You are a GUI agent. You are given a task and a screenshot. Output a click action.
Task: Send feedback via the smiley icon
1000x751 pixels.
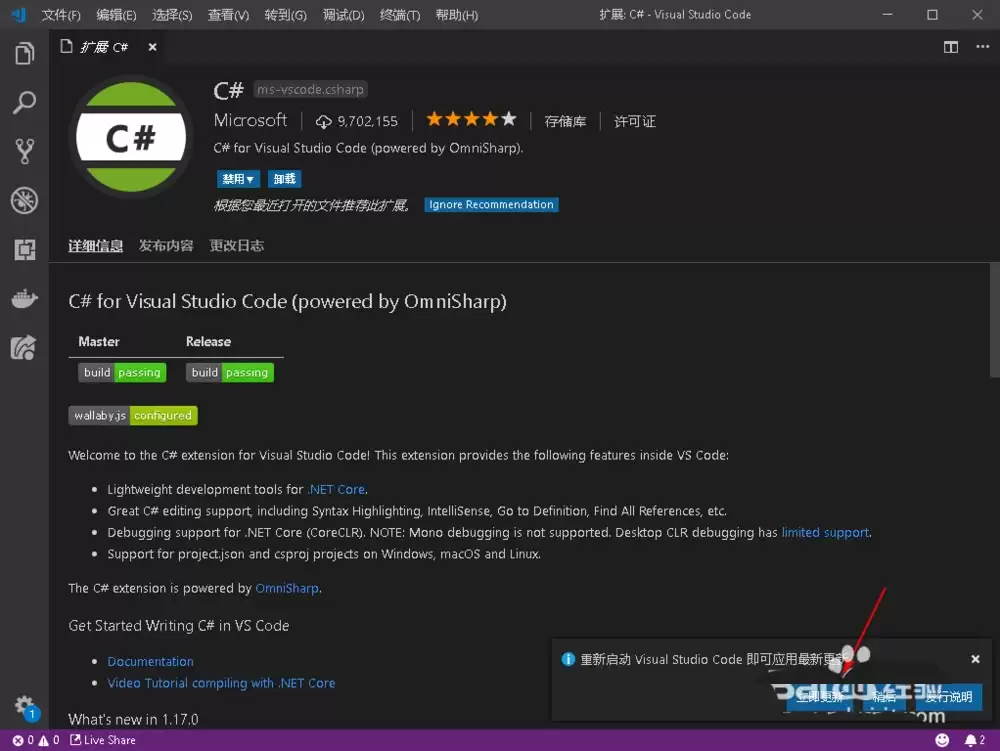(x=942, y=740)
